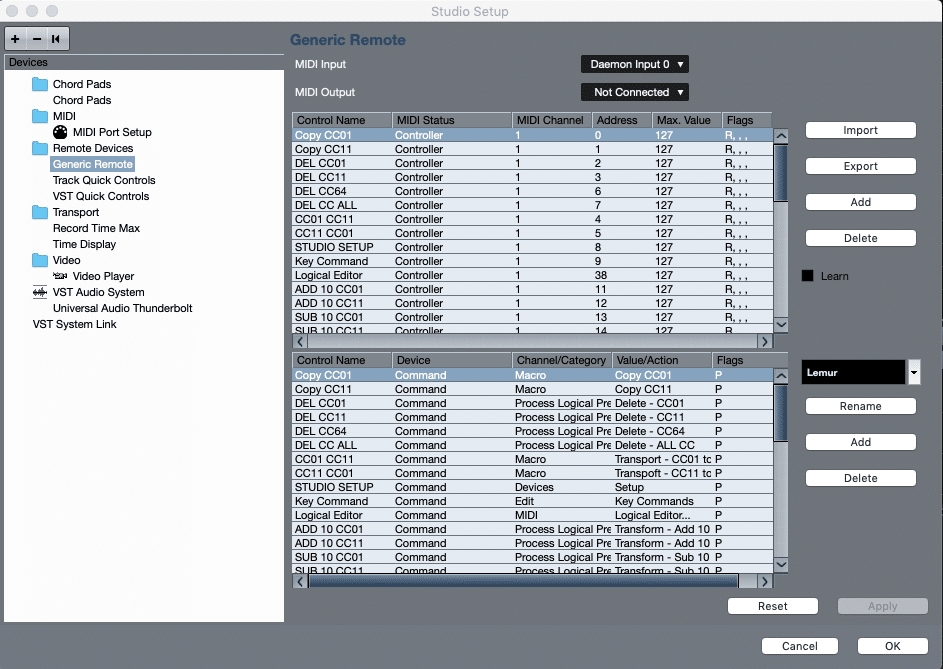Click the lower Delete button below Rename
The width and height of the screenshot is (943, 669).
861,479
